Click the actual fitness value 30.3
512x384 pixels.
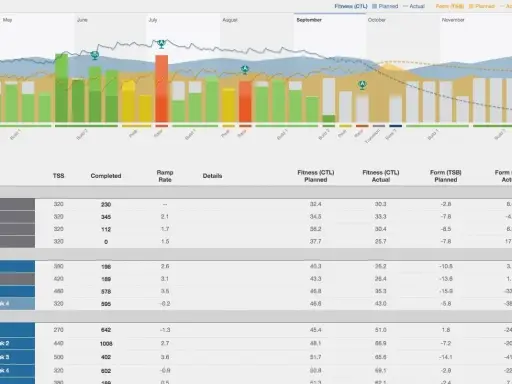point(381,204)
